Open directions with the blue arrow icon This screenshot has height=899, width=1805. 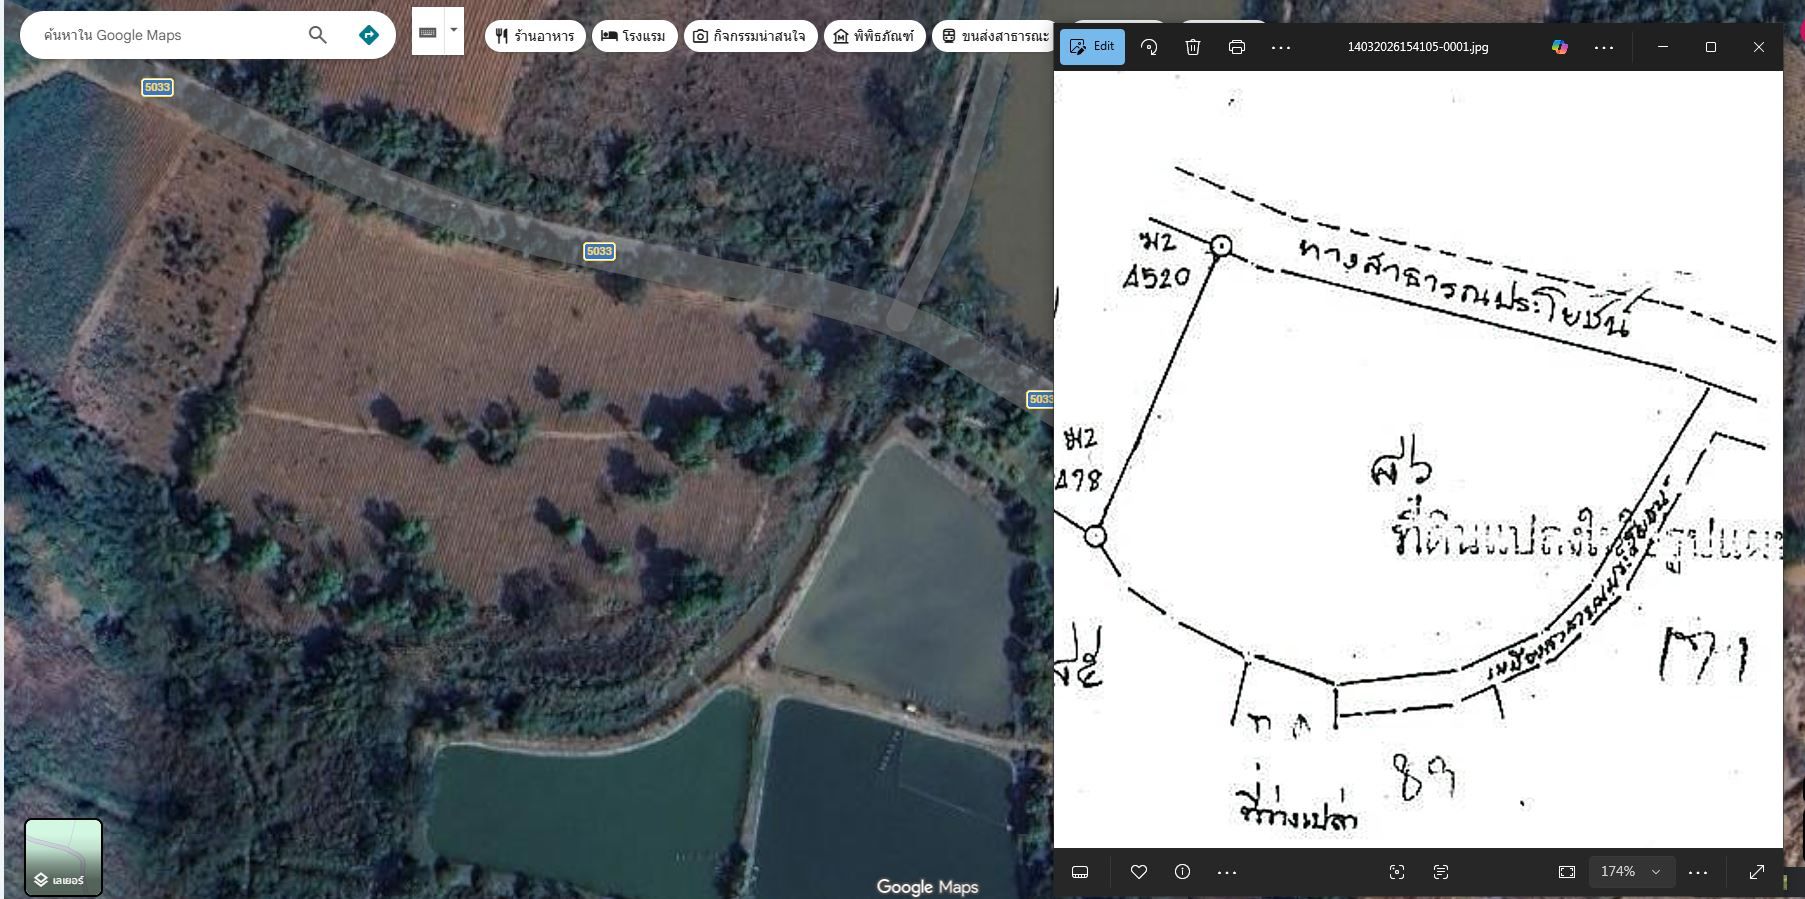point(369,35)
